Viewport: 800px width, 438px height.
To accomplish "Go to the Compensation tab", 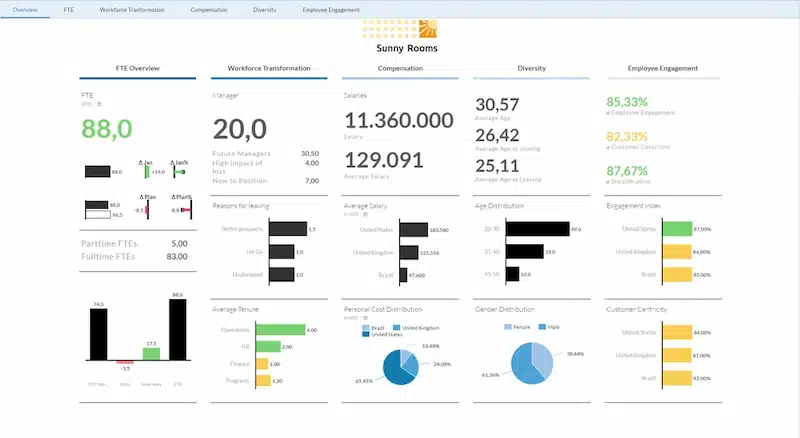I will click(x=209, y=8).
